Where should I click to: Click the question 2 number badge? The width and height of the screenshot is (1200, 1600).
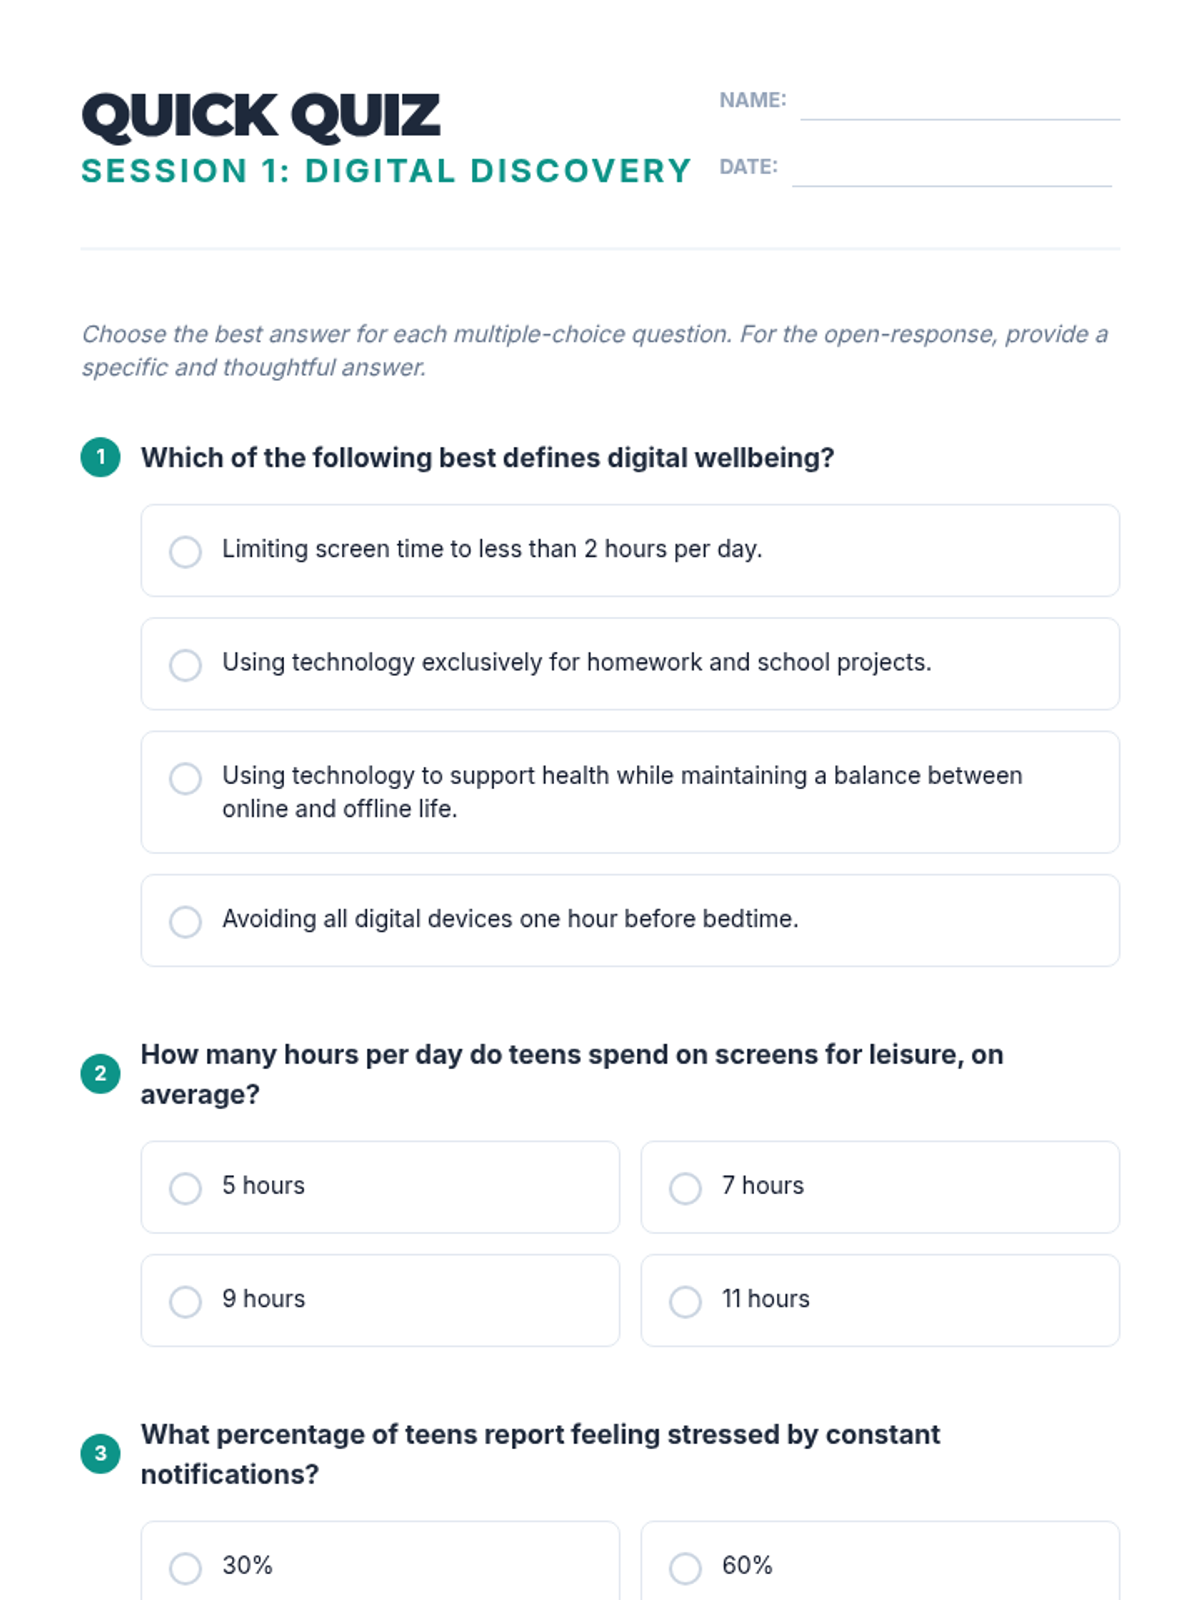pos(100,1074)
